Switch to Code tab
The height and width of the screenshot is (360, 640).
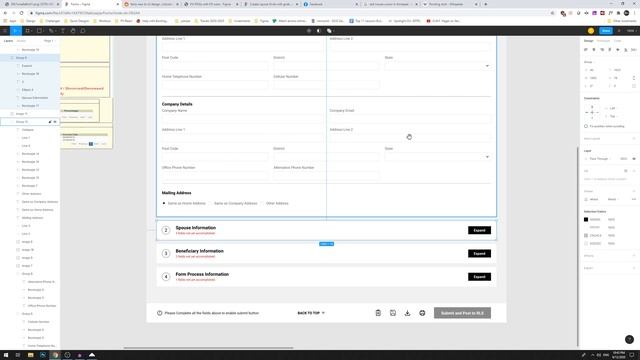tap(618, 41)
